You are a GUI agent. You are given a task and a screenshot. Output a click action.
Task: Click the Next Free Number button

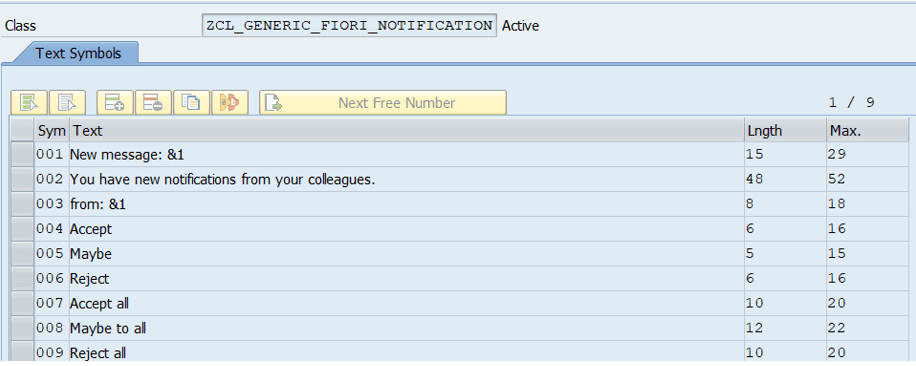[383, 103]
